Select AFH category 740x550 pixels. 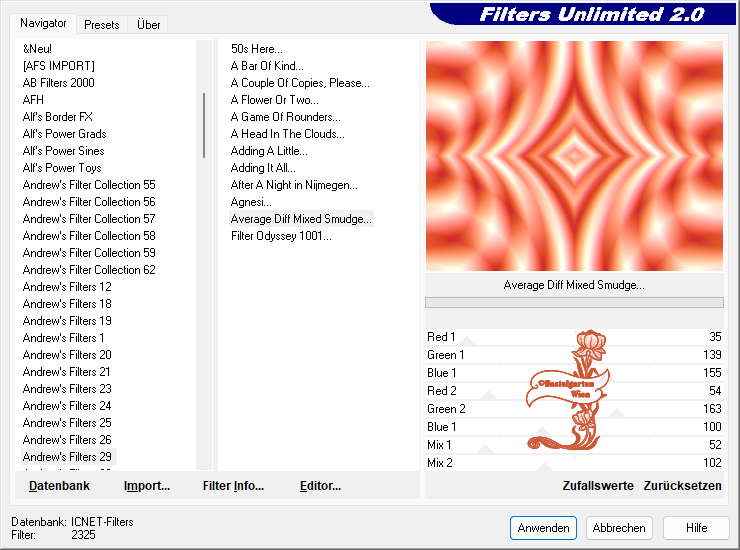coord(33,100)
